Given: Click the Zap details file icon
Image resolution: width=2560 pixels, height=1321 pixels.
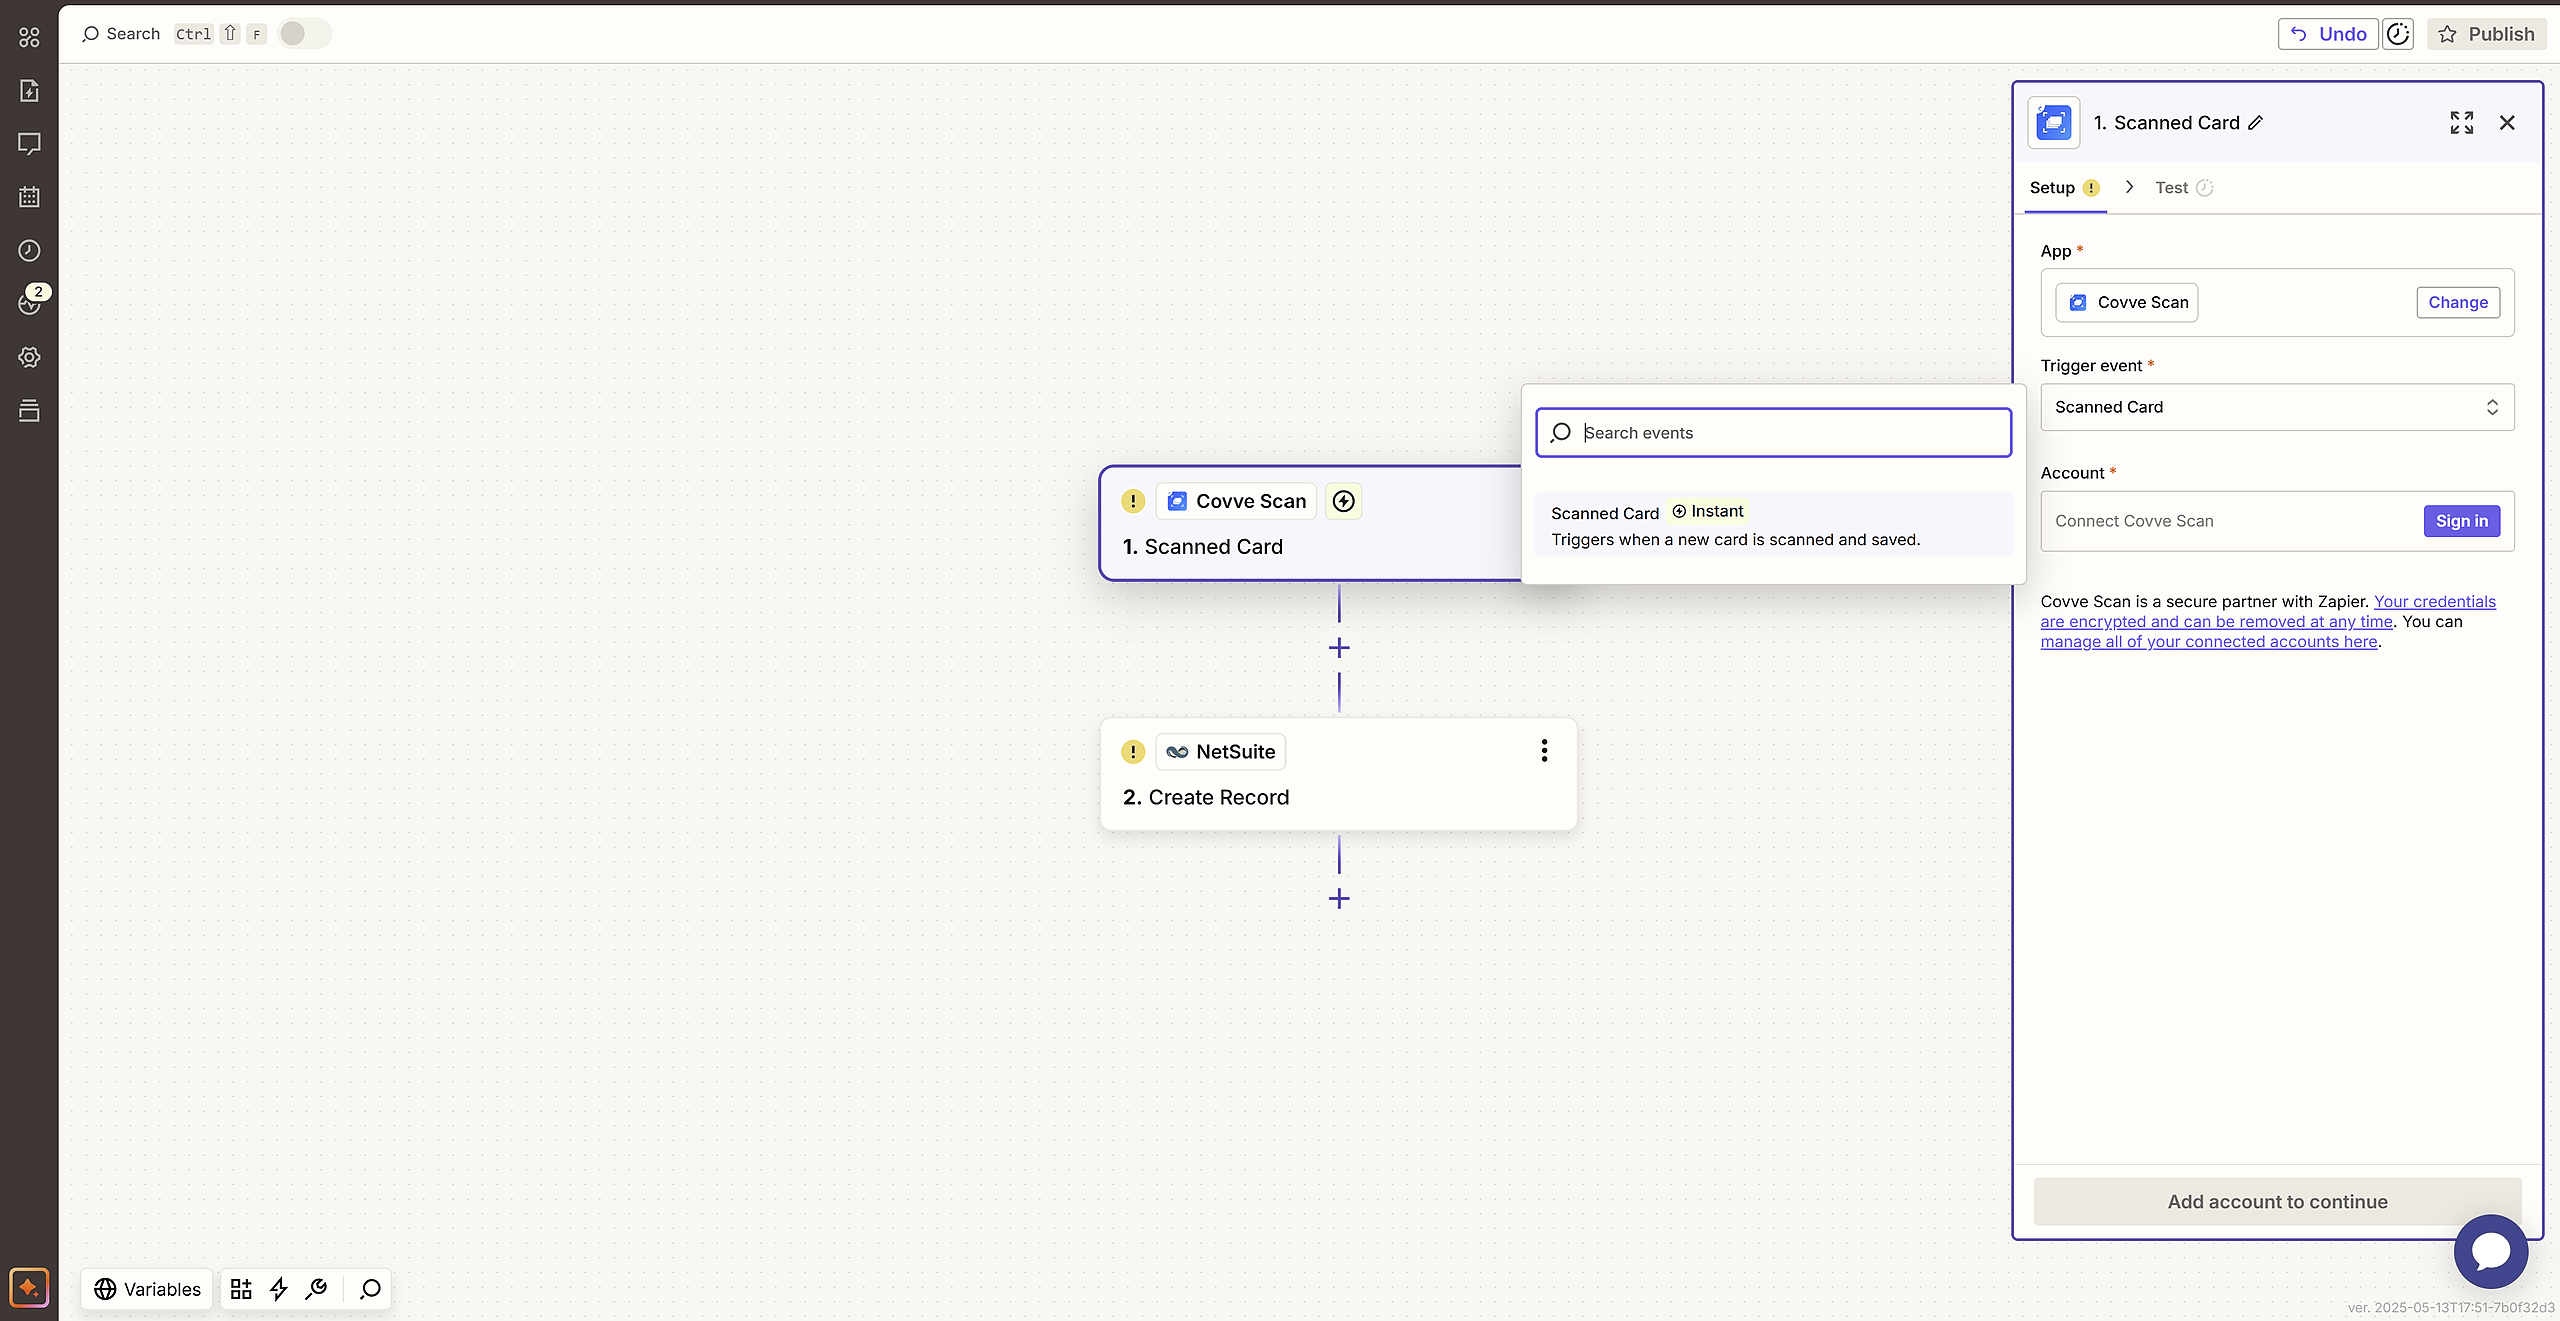Looking at the screenshot, I should [29, 91].
